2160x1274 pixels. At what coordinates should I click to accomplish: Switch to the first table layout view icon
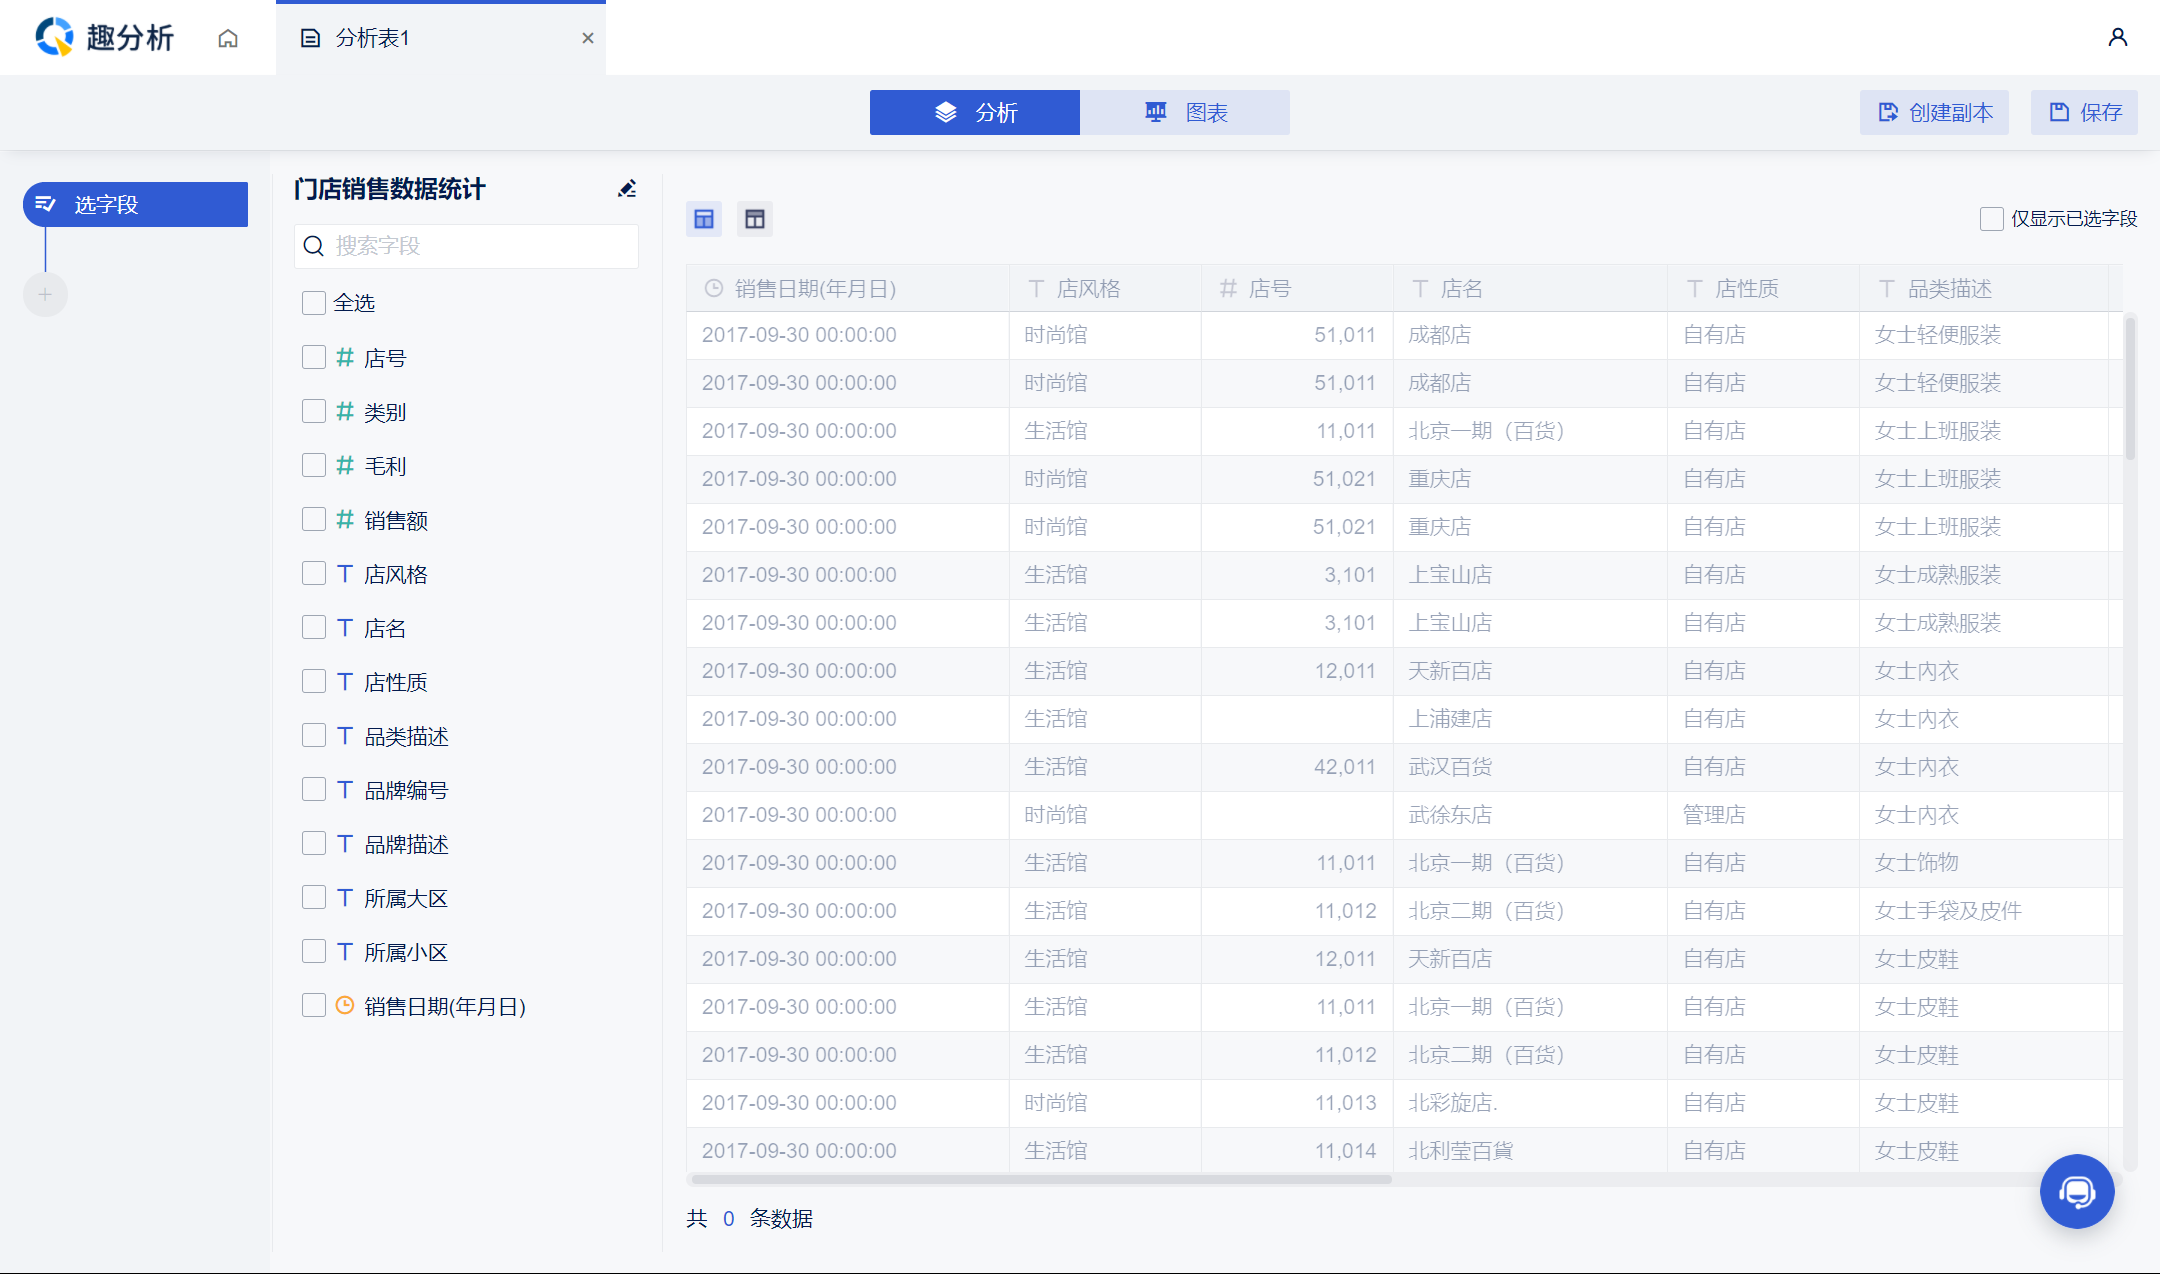[704, 219]
